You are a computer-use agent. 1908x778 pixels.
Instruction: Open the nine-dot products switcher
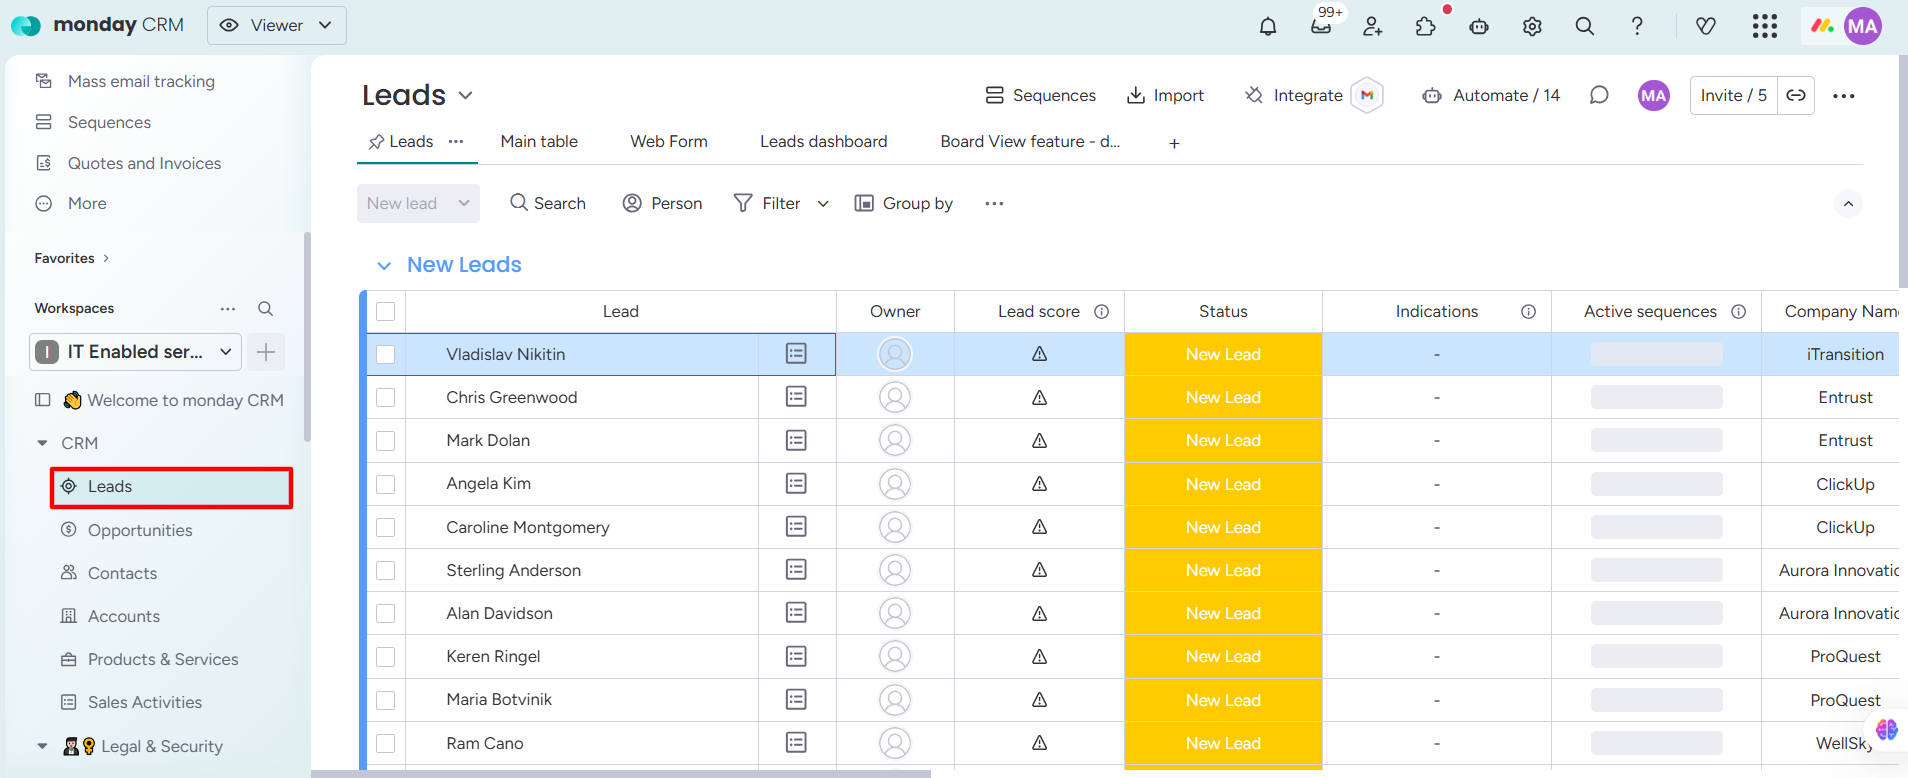coord(1765,26)
